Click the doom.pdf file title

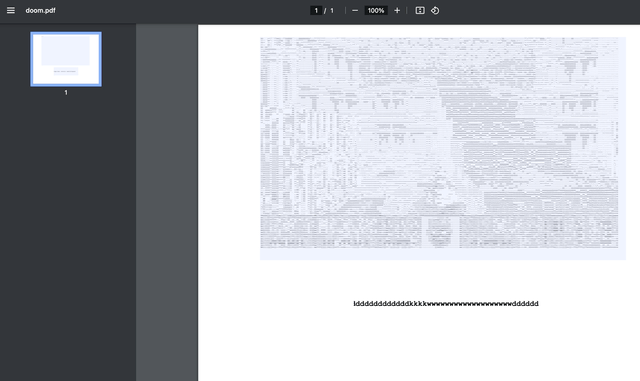tap(40, 11)
